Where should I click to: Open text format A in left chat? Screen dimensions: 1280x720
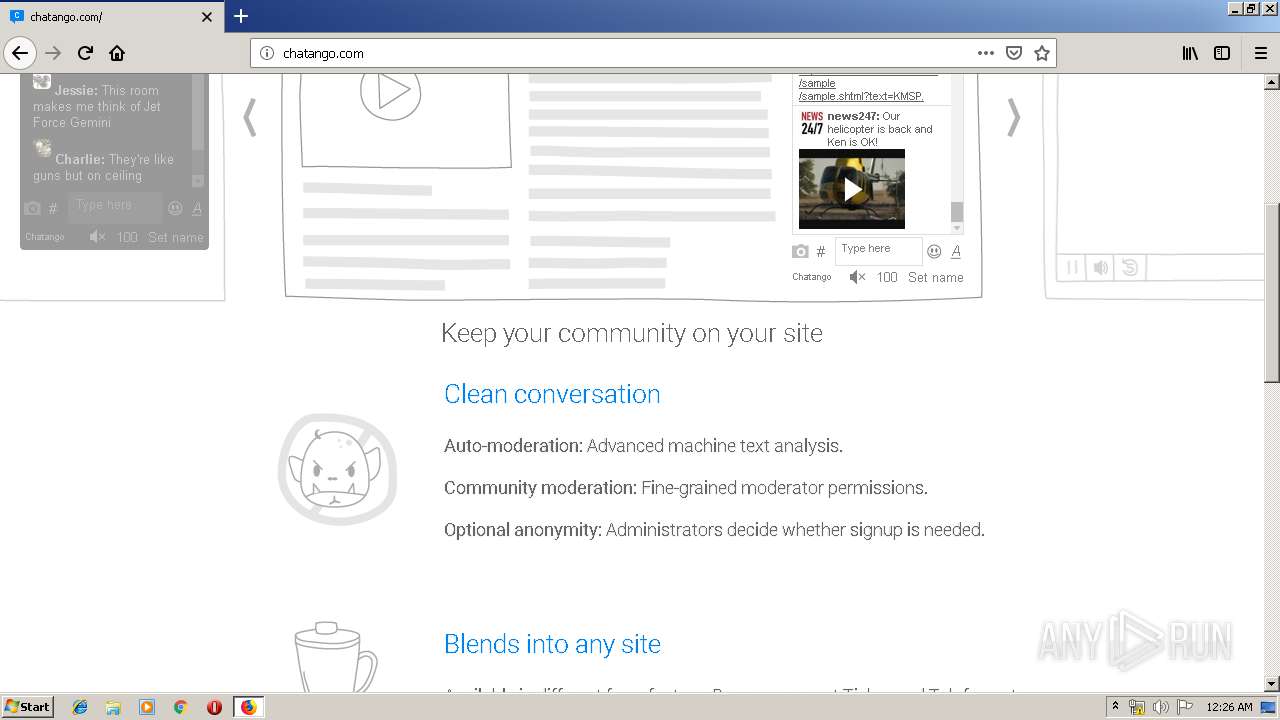pyautogui.click(x=197, y=208)
